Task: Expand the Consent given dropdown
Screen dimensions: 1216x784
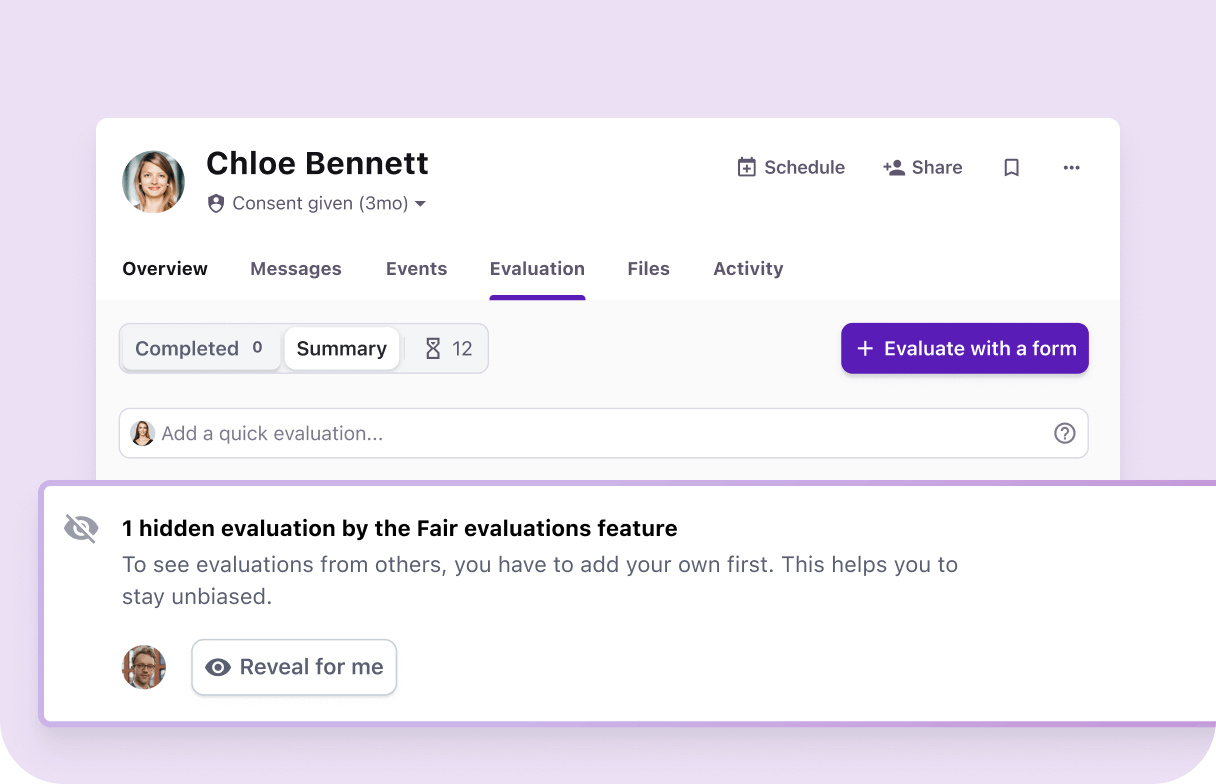Action: pyautogui.click(x=420, y=203)
